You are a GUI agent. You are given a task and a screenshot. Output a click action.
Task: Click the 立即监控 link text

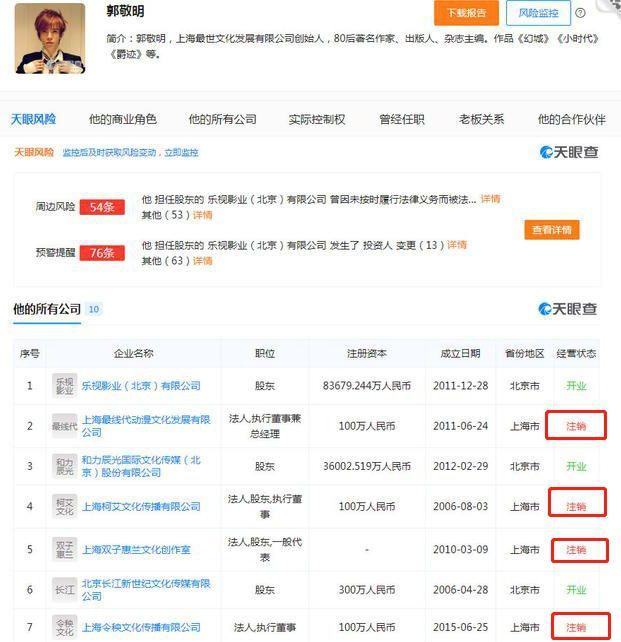coord(181,153)
